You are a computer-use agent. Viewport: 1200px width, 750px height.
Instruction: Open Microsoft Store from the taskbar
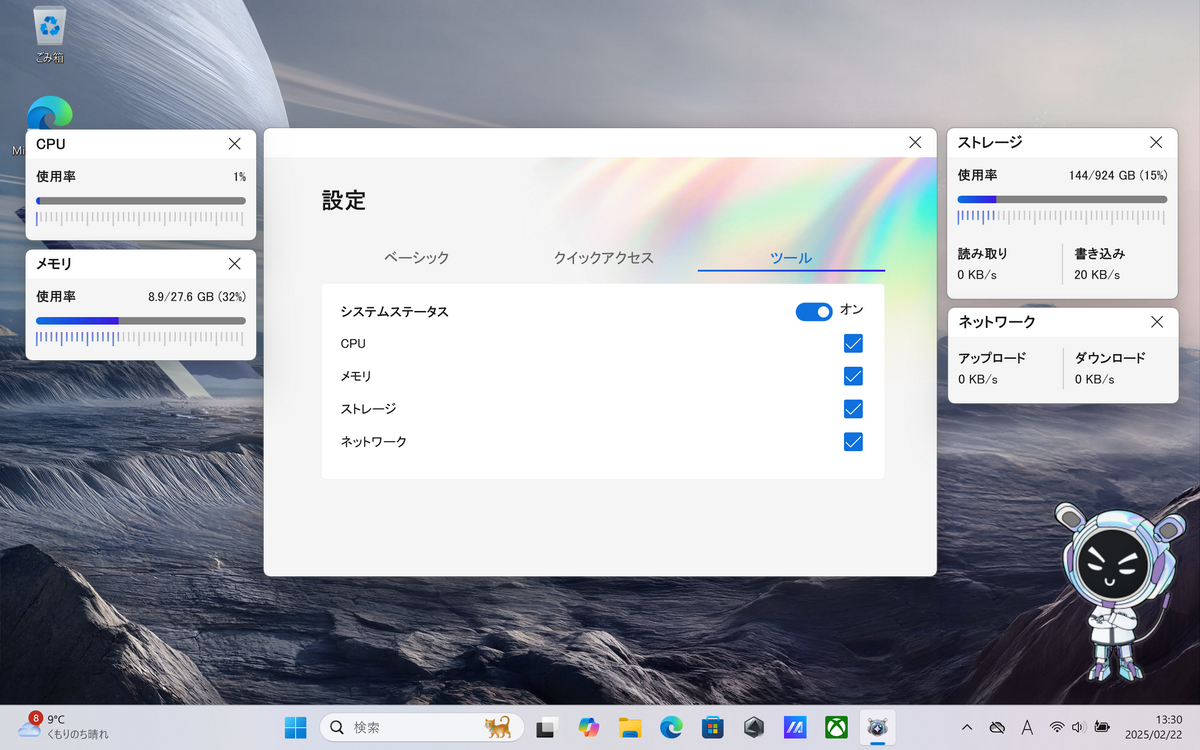[x=712, y=727]
